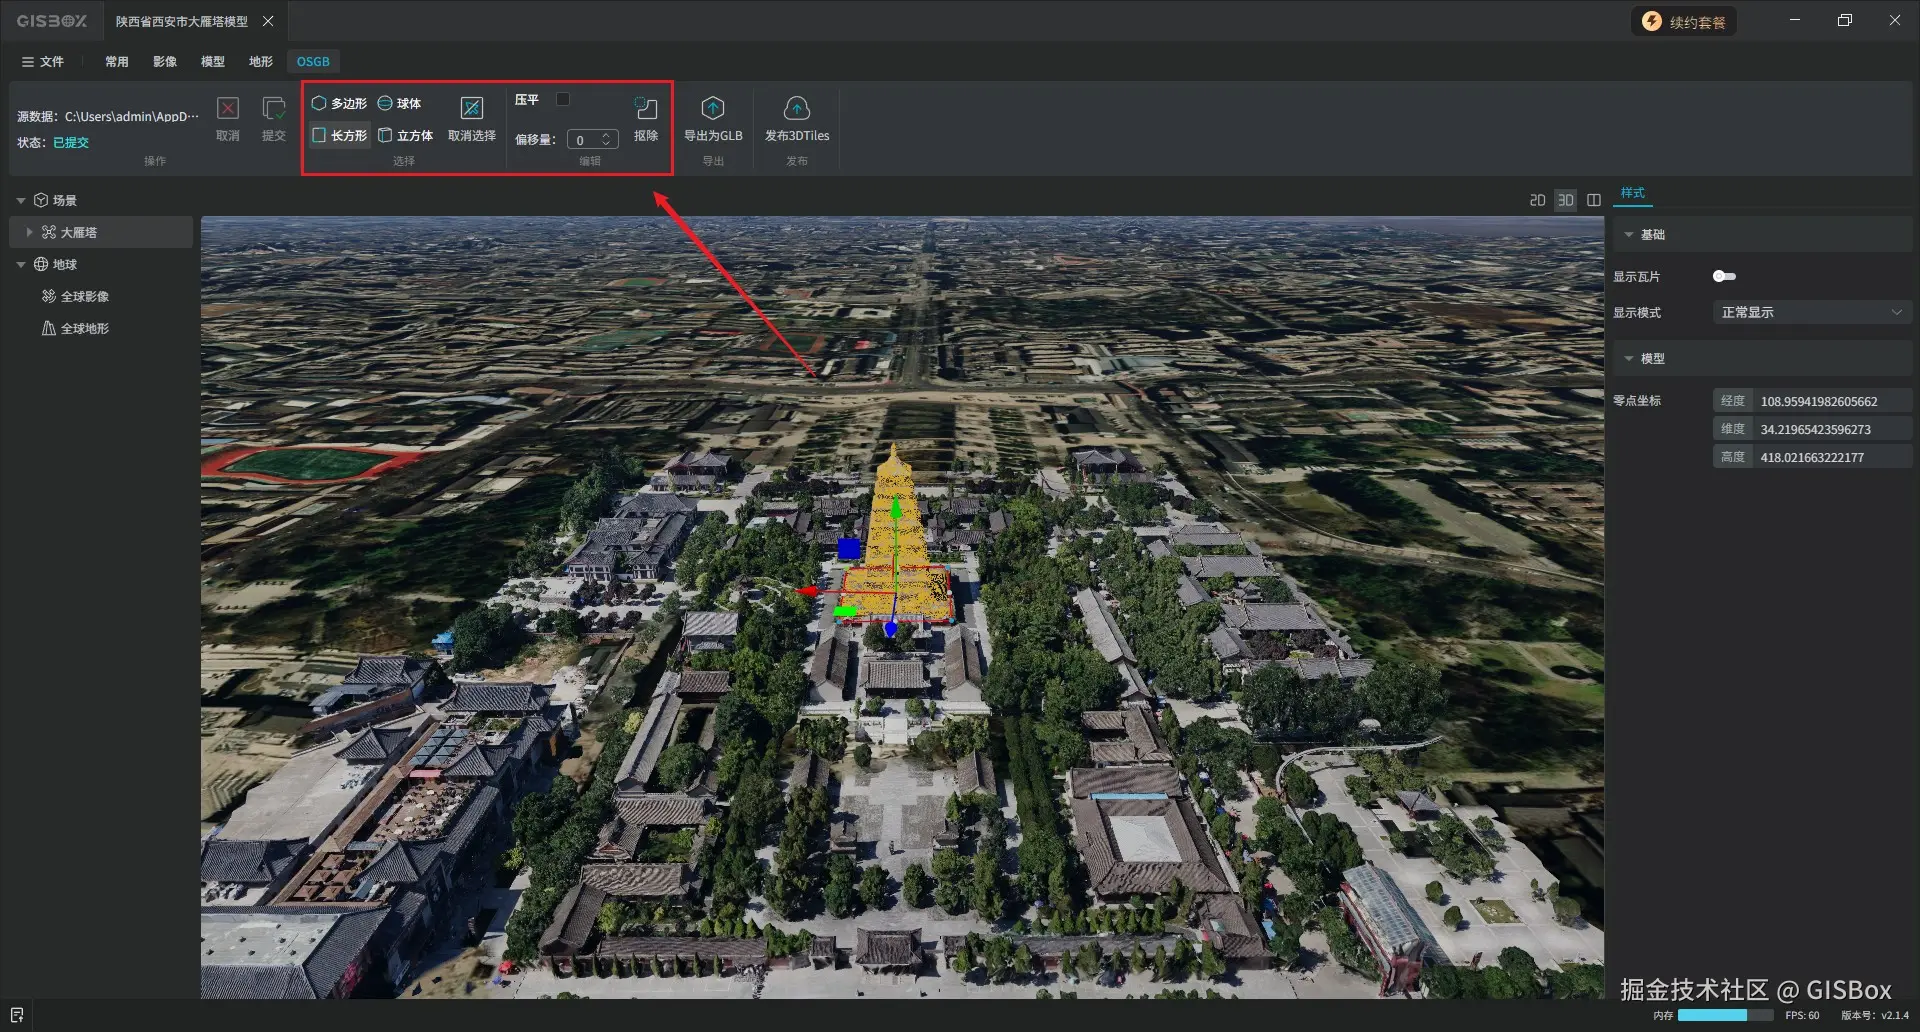Click the blue gizmo axis handle below the pagoda
Image resolution: width=1920 pixels, height=1032 pixels.
click(891, 629)
